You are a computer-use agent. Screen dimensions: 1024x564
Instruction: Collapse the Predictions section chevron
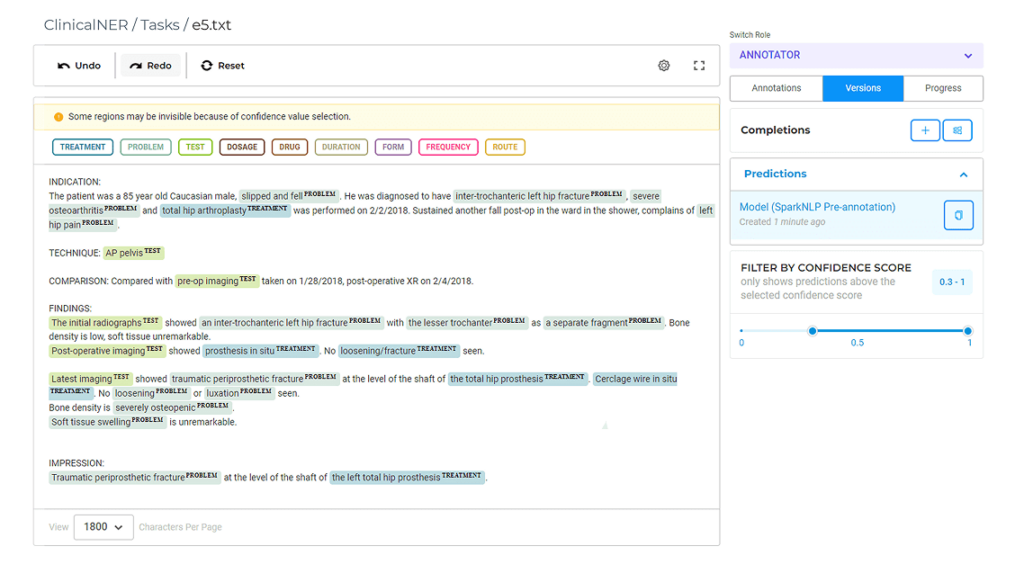pyautogui.click(x=963, y=174)
